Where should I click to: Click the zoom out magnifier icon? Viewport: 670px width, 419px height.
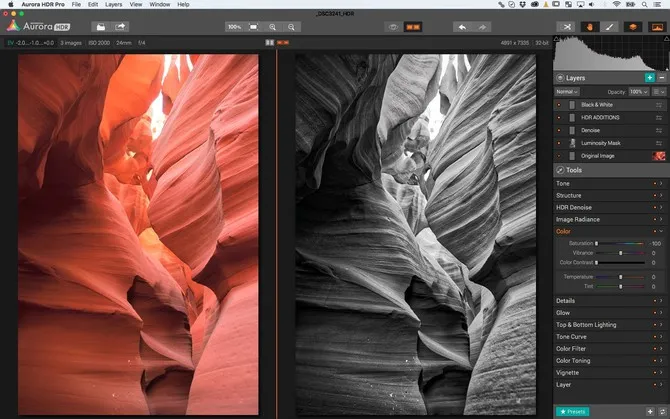(291, 27)
